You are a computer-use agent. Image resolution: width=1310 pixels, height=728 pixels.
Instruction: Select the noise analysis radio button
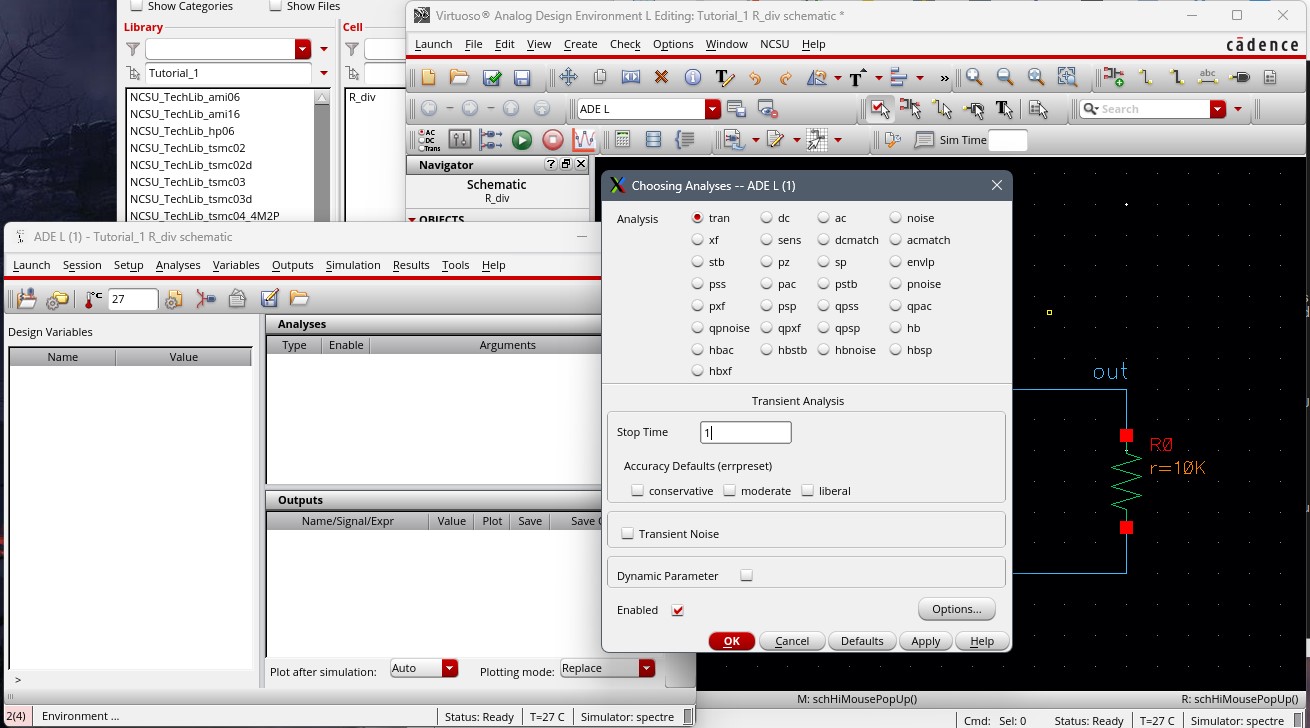[896, 218]
